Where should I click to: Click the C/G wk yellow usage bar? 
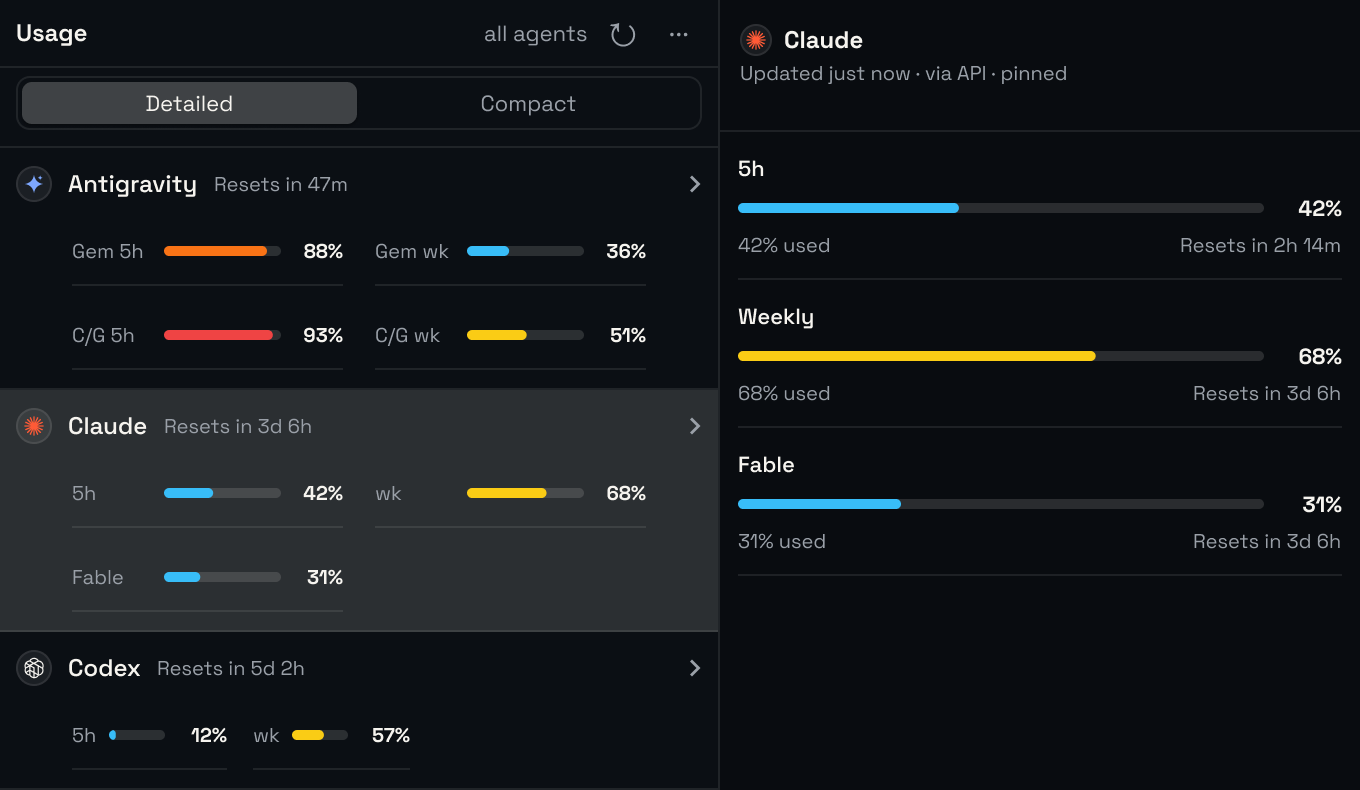tap(525, 335)
